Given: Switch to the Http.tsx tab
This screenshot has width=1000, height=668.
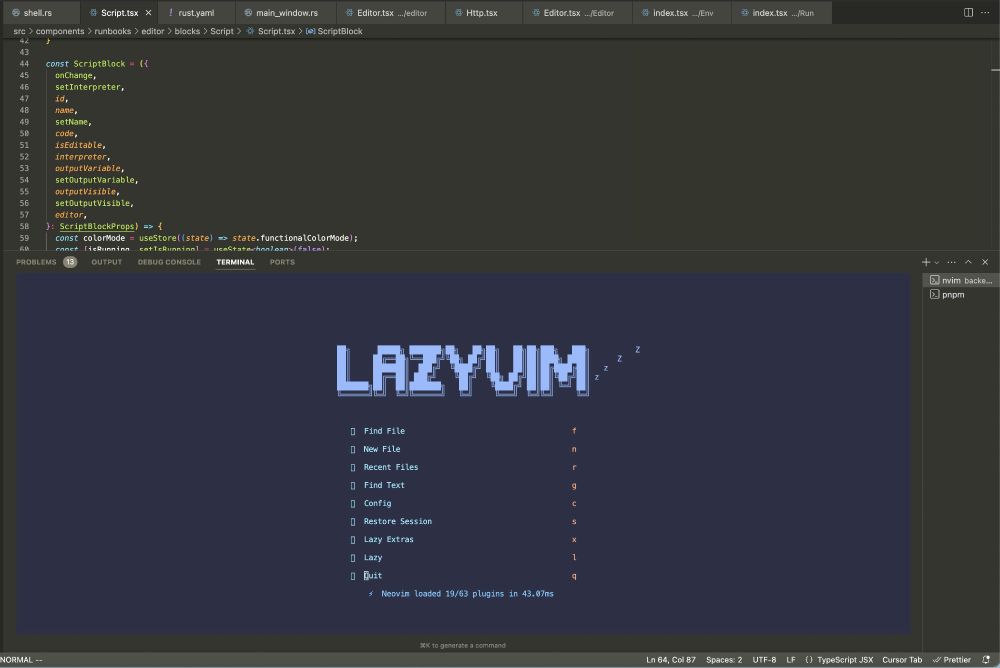Looking at the screenshot, I should click(482, 13).
